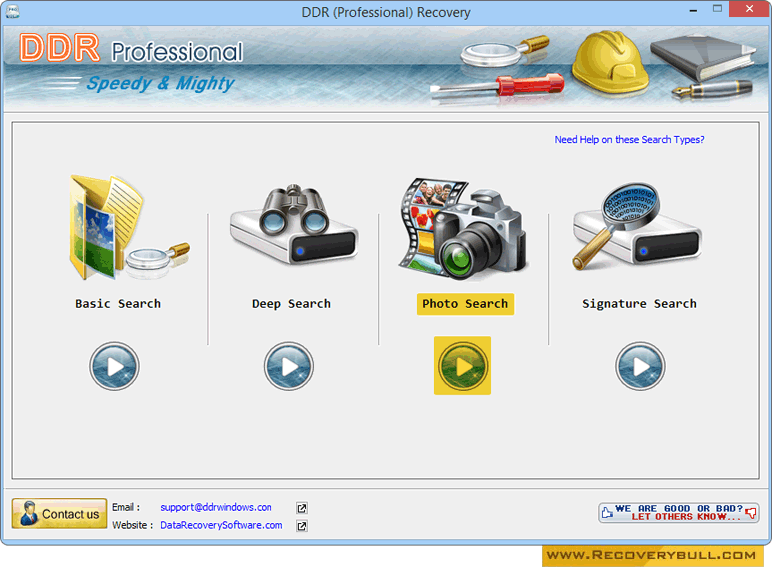Screen dimensions: 772x567
Task: Select the Deep Search label
Action: click(x=291, y=304)
